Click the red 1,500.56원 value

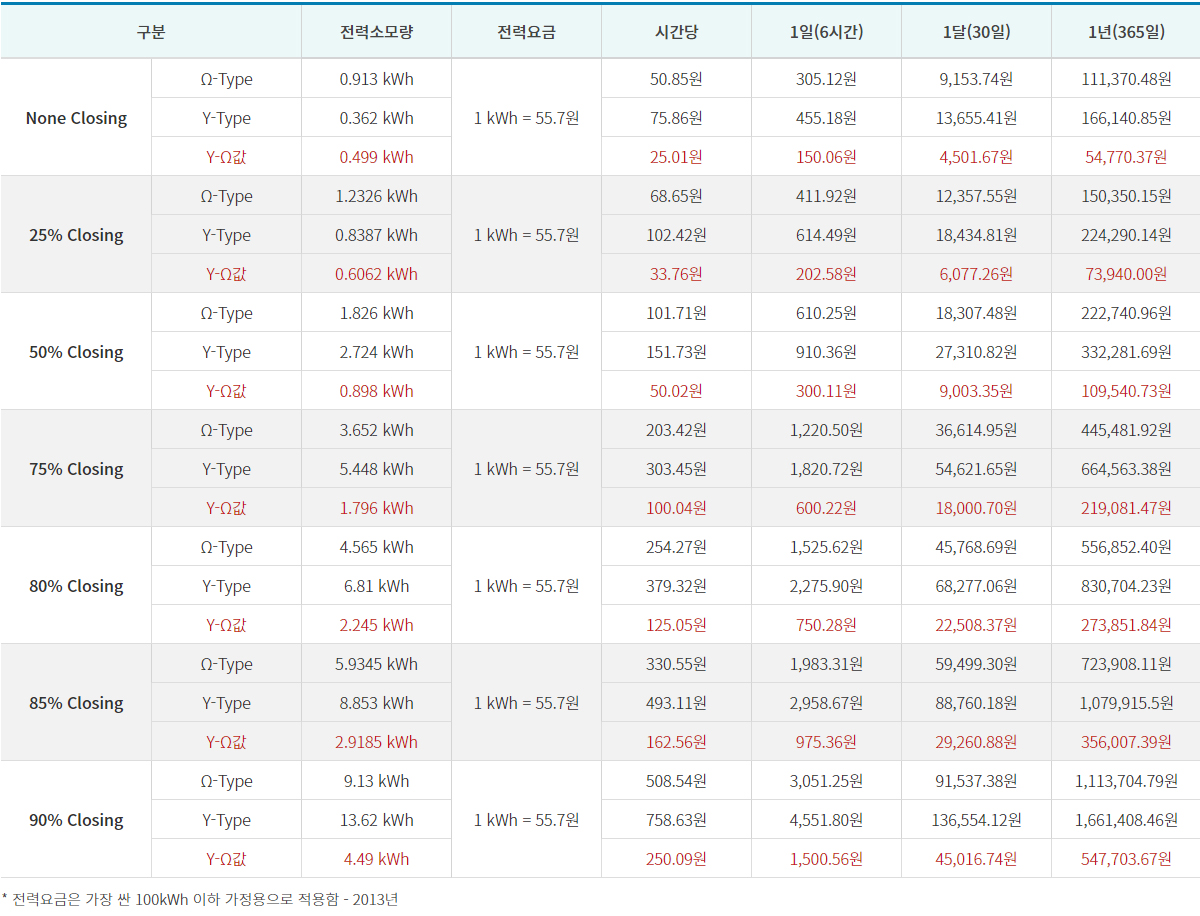tap(826, 859)
